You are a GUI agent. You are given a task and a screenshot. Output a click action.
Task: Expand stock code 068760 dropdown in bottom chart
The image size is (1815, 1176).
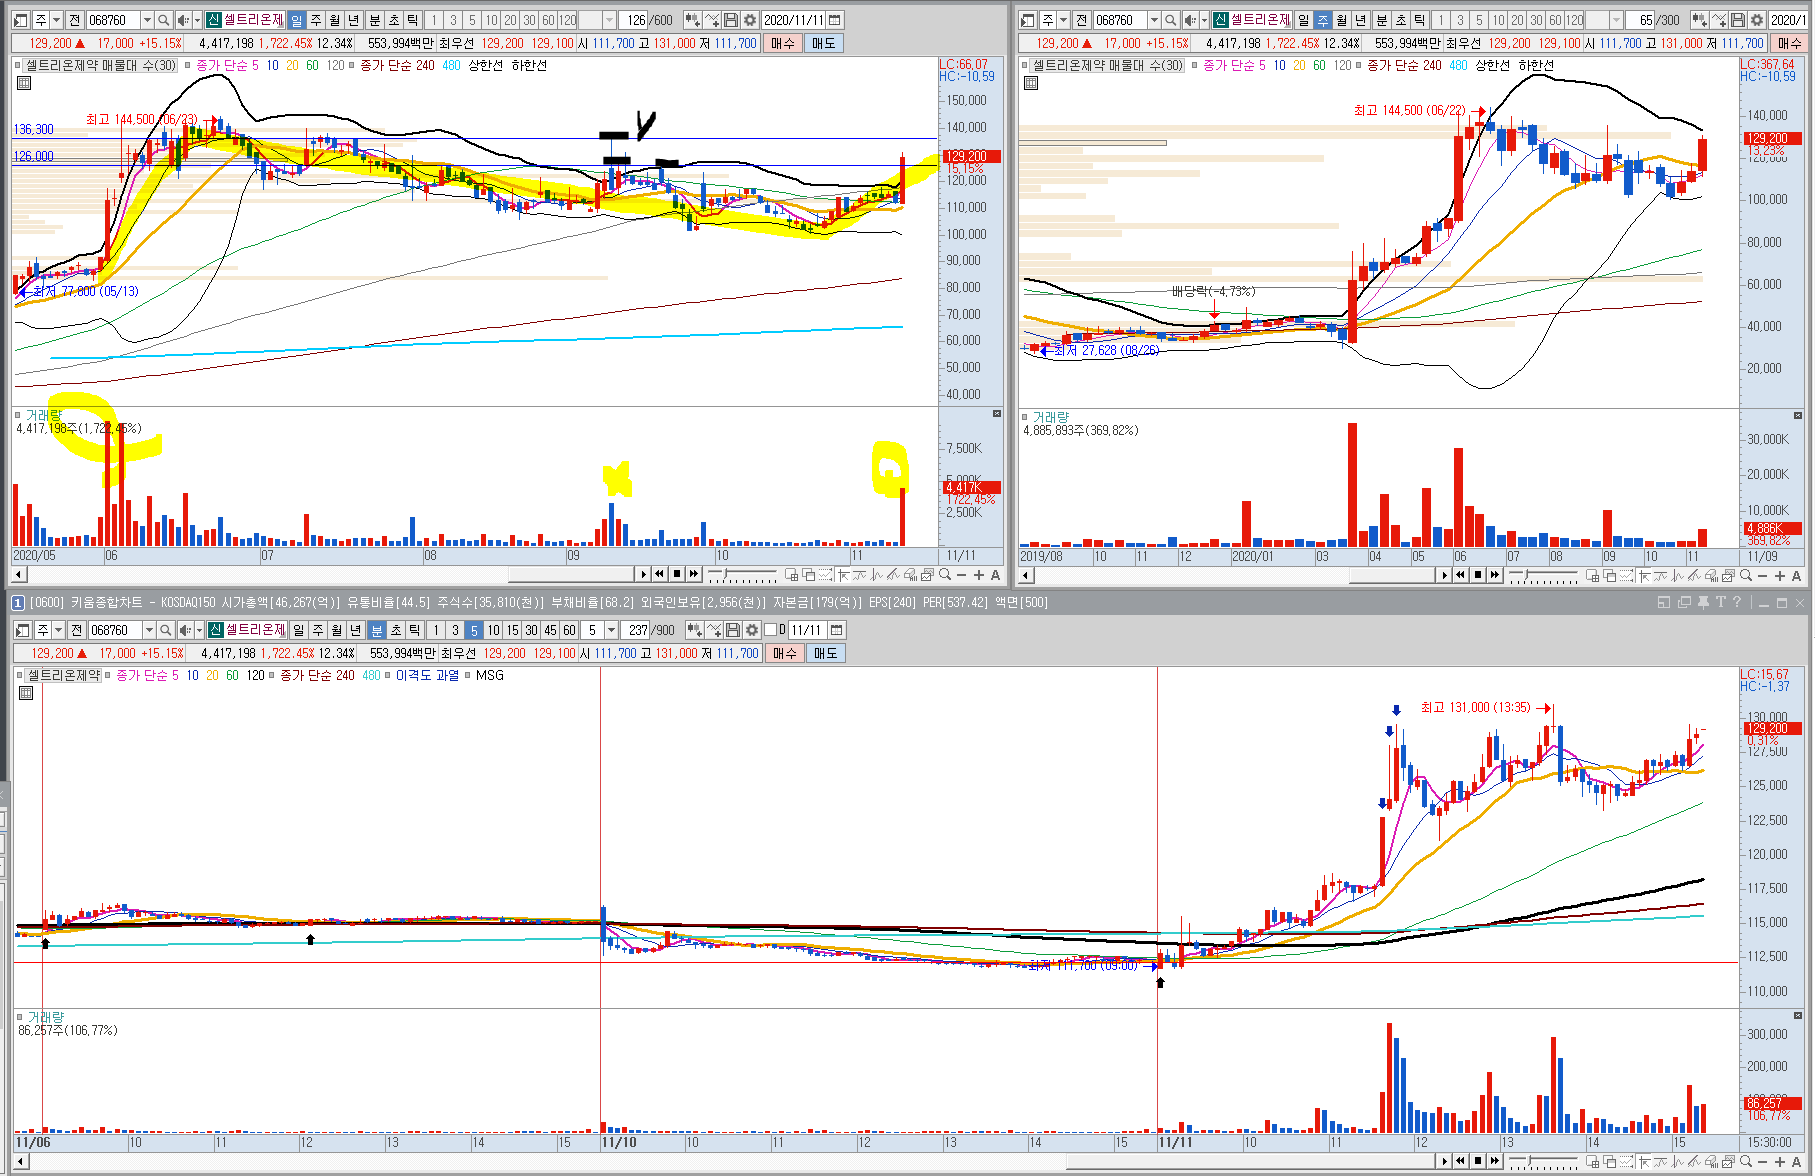[149, 630]
